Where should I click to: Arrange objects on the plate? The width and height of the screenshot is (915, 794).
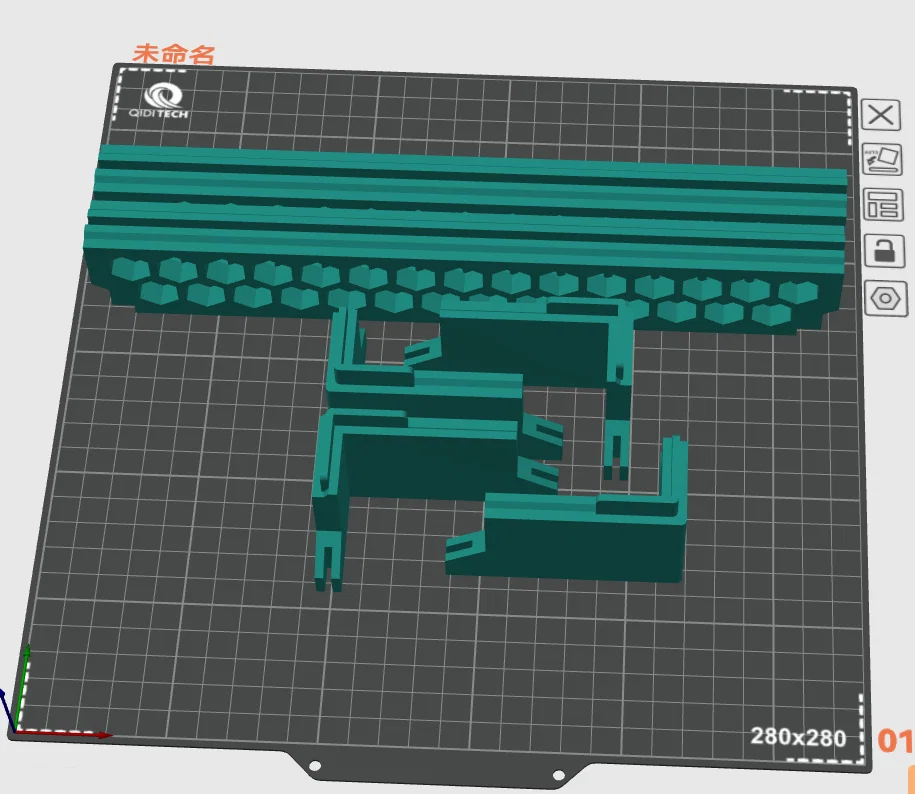[883, 205]
